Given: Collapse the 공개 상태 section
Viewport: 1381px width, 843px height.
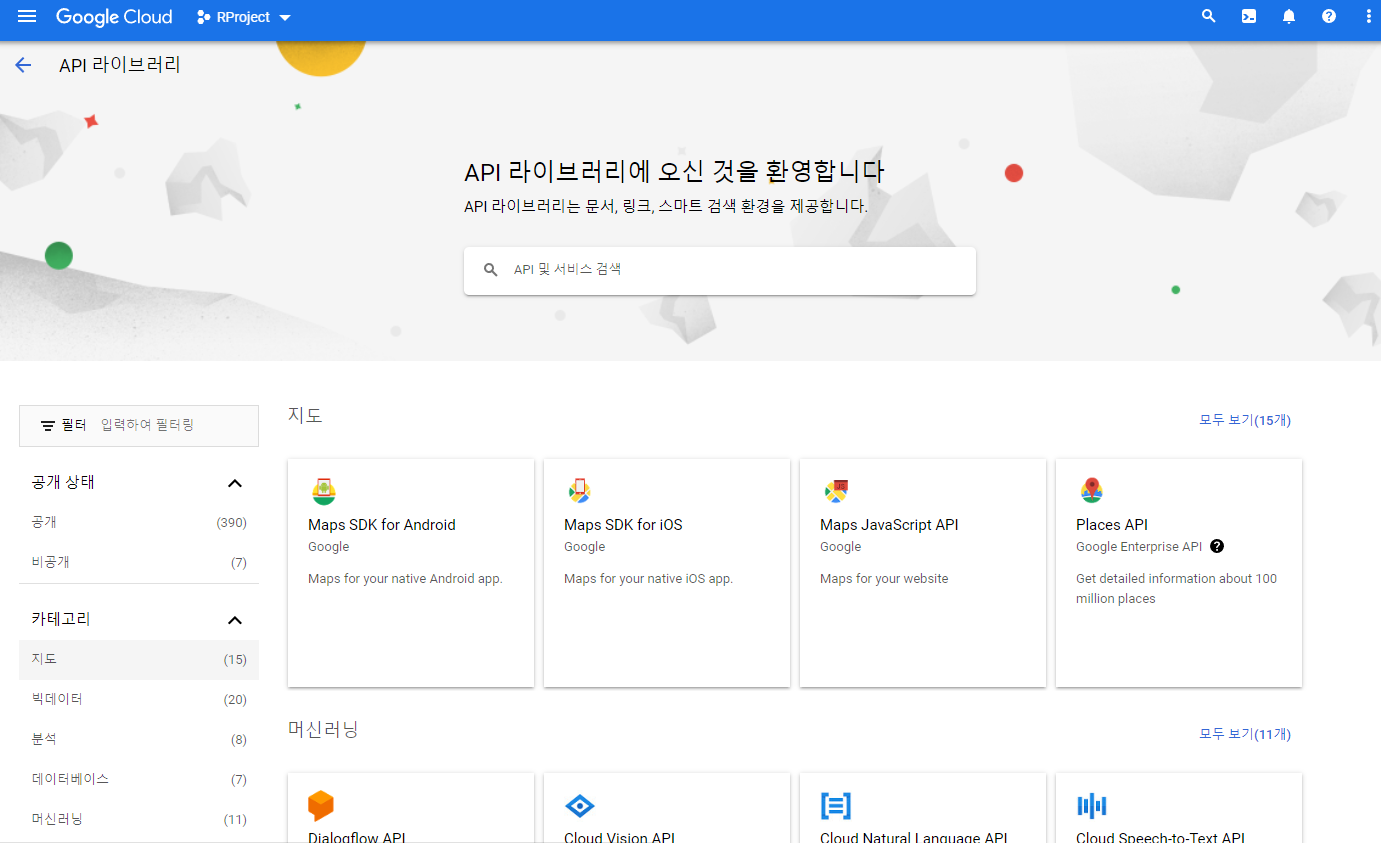Looking at the screenshot, I should point(235,483).
